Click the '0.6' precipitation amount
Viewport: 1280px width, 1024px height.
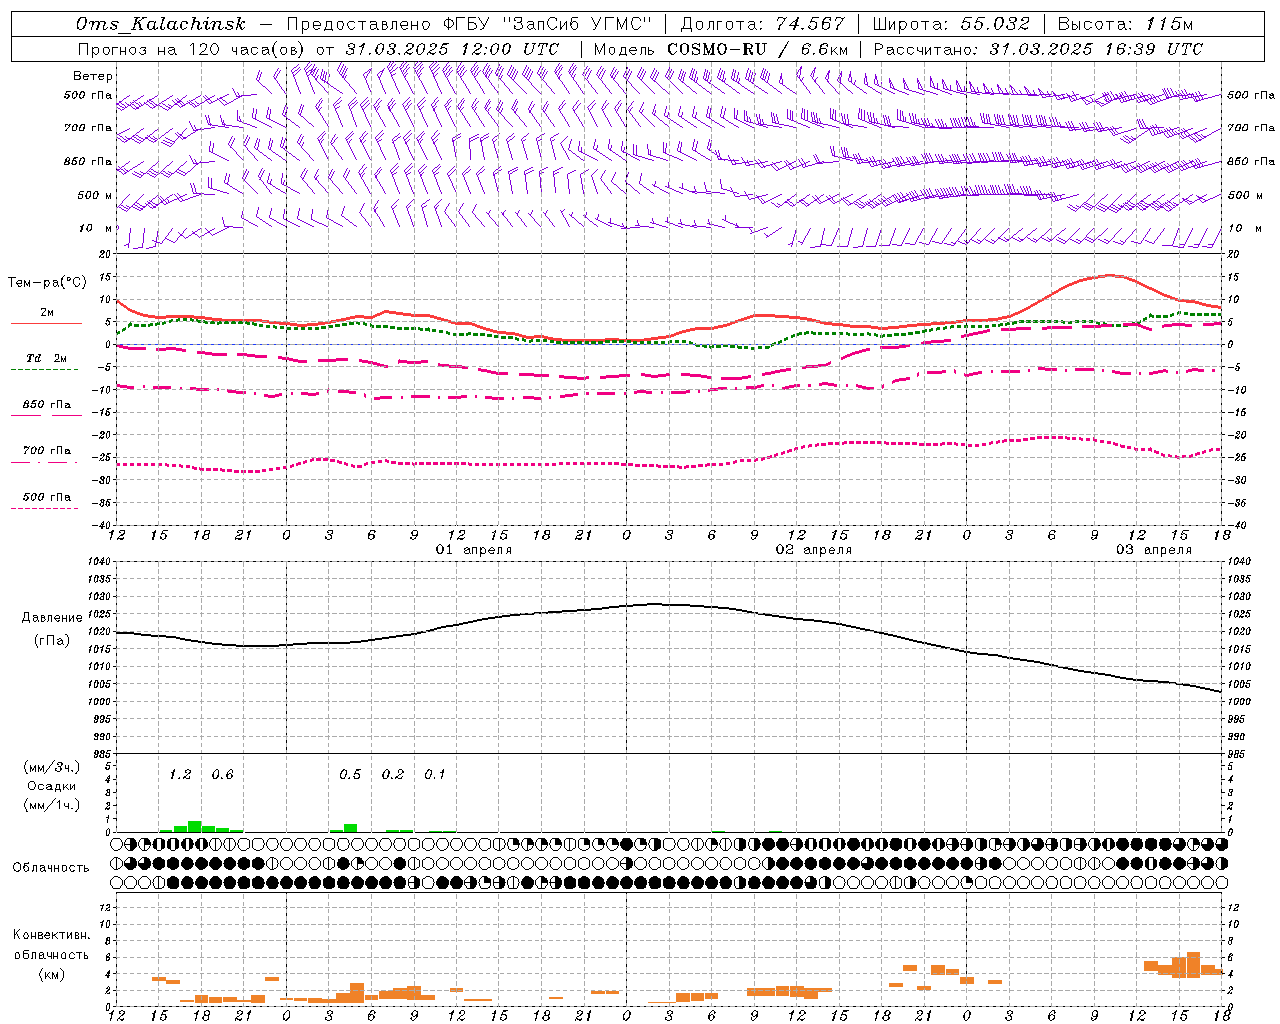click(222, 775)
